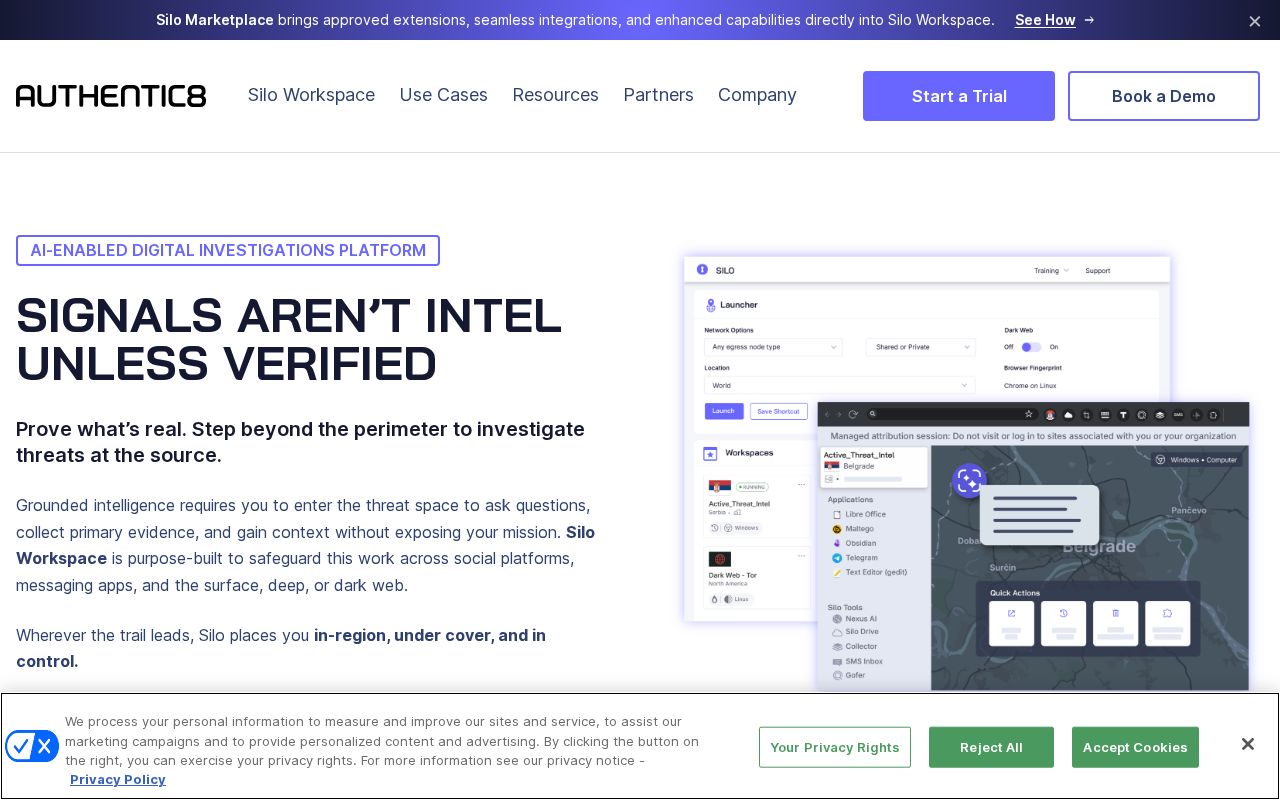This screenshot has width=1280, height=800.
Task: Open Your Privacy Rights settings
Action: coord(835,747)
